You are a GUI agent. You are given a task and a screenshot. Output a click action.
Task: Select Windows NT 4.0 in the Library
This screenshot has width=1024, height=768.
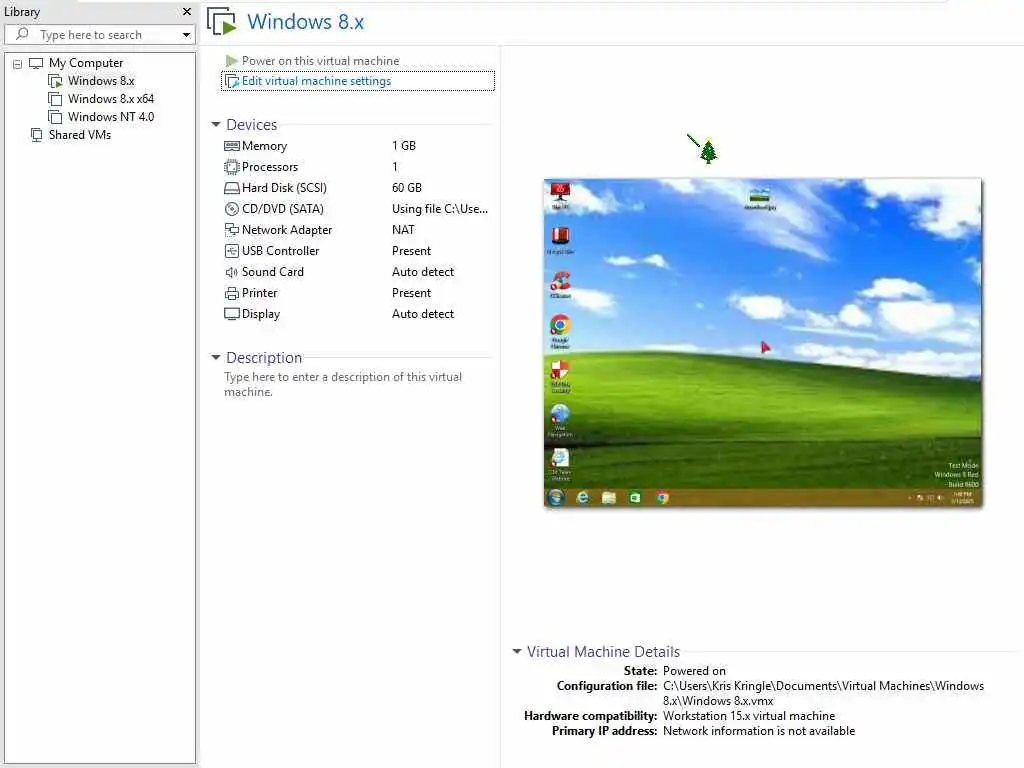tap(110, 117)
